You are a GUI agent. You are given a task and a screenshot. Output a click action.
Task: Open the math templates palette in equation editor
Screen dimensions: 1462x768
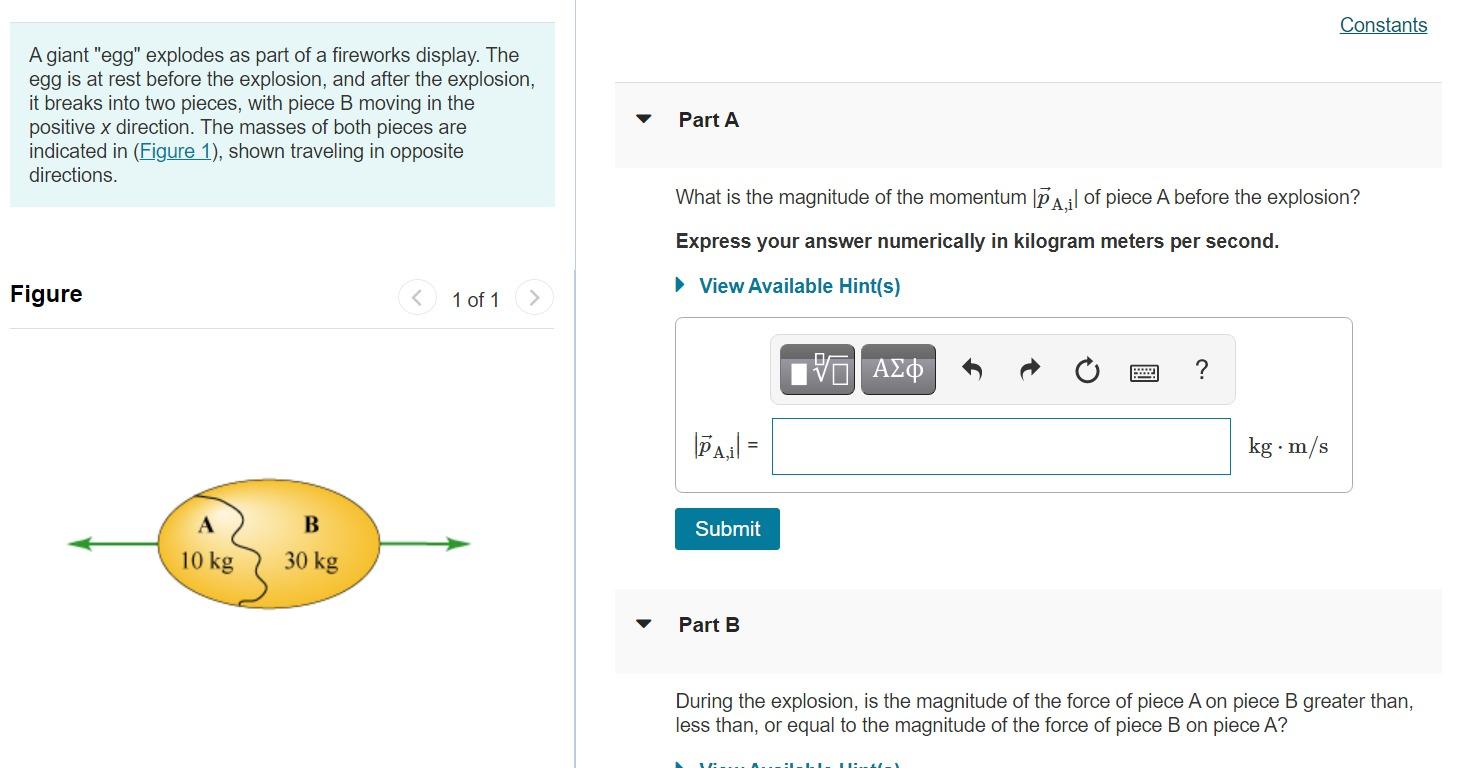[815, 369]
